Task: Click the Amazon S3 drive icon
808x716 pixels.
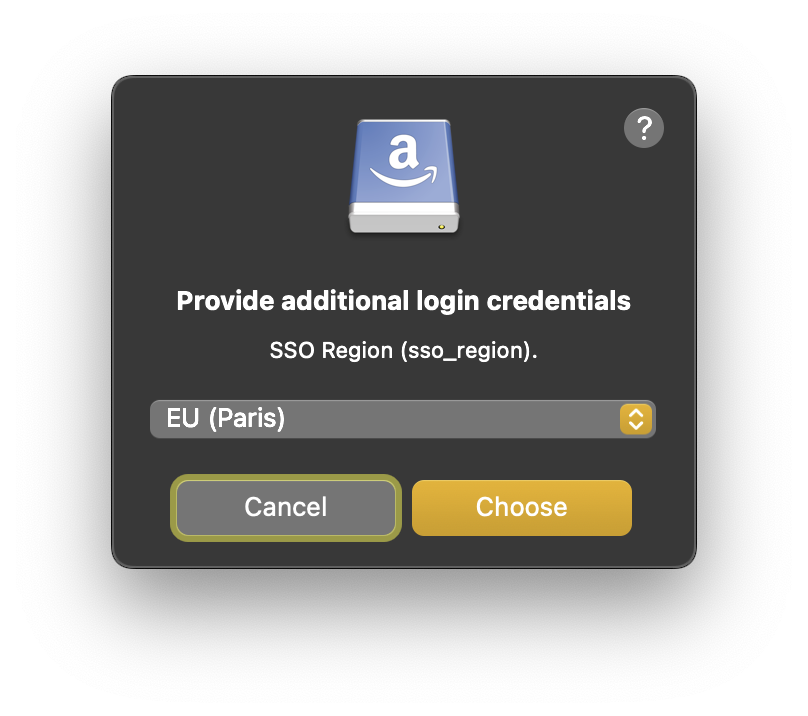Action: (404, 176)
